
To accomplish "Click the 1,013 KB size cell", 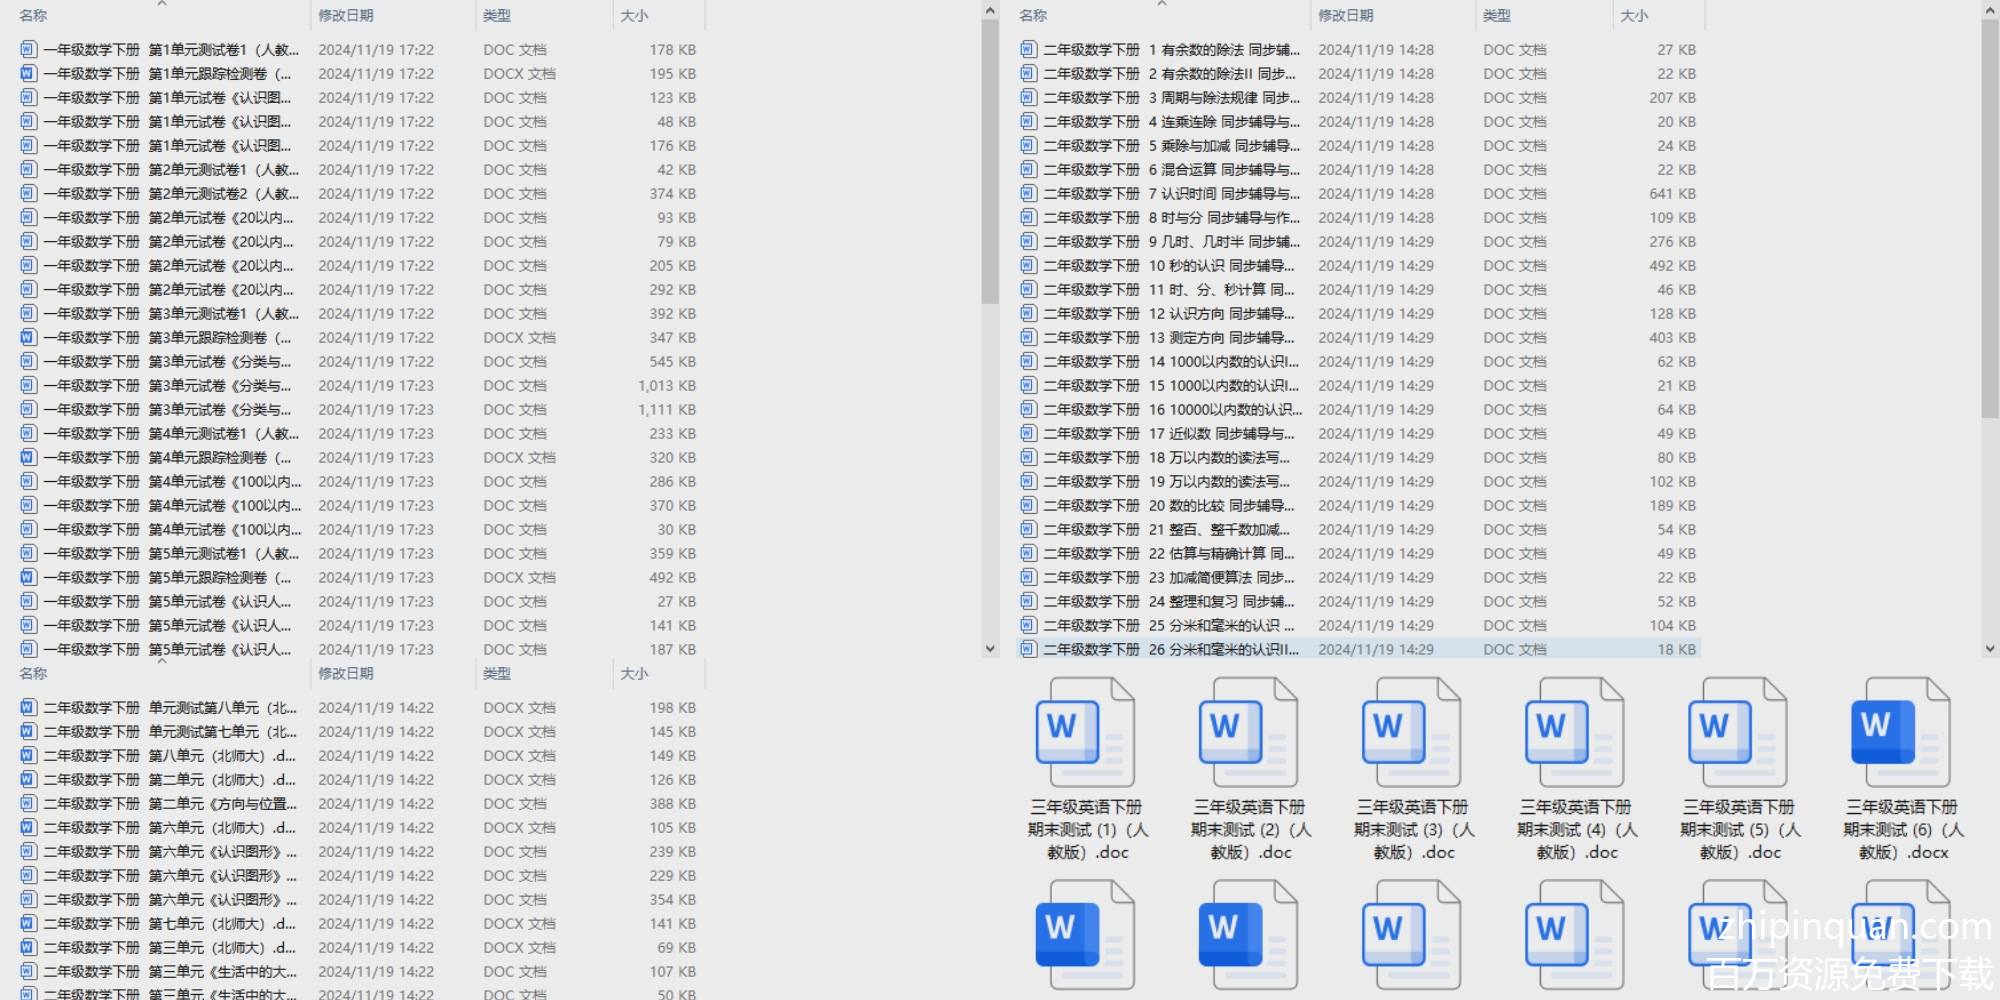I will coord(667,385).
